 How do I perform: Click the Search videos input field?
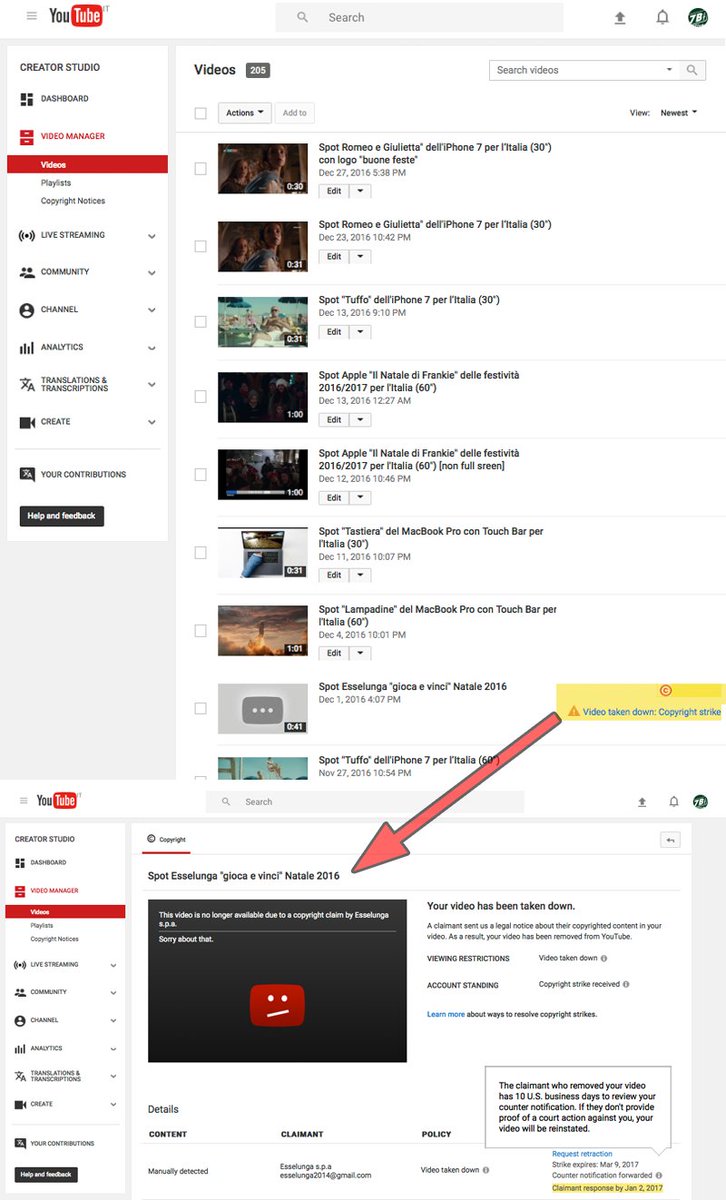(576, 70)
